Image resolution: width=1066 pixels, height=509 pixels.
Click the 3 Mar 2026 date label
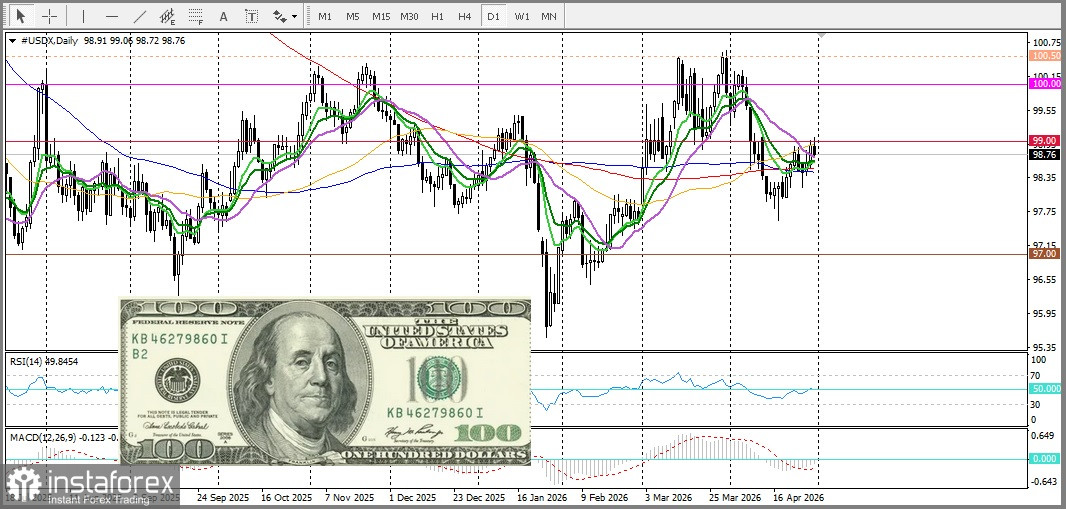[x=667, y=497]
